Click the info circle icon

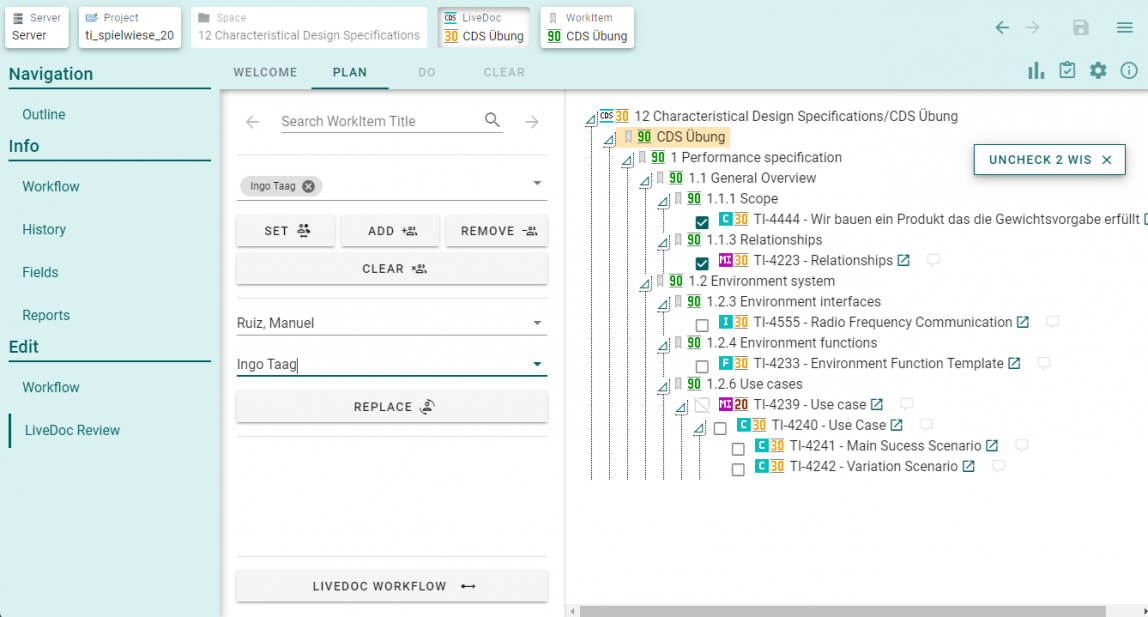click(x=1129, y=70)
